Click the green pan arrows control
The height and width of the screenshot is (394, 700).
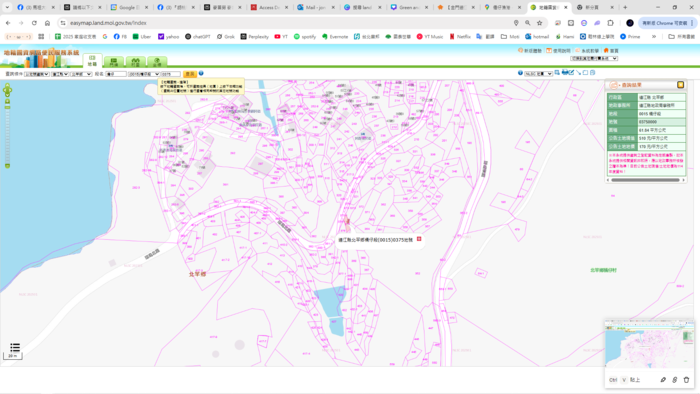click(7, 91)
